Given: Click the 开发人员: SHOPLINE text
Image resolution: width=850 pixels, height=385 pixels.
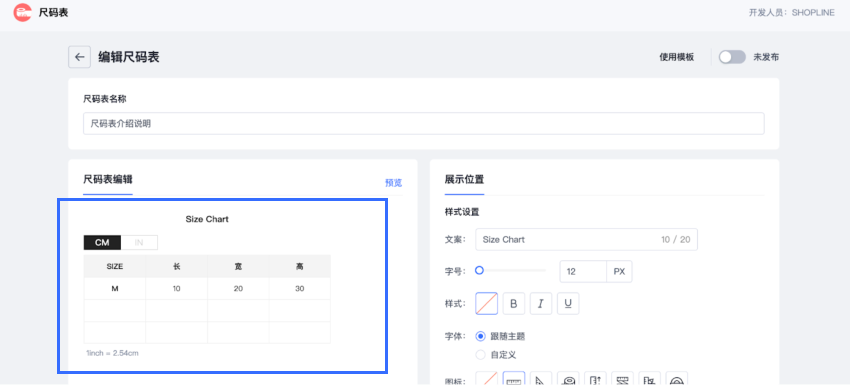Looking at the screenshot, I should tap(791, 13).
